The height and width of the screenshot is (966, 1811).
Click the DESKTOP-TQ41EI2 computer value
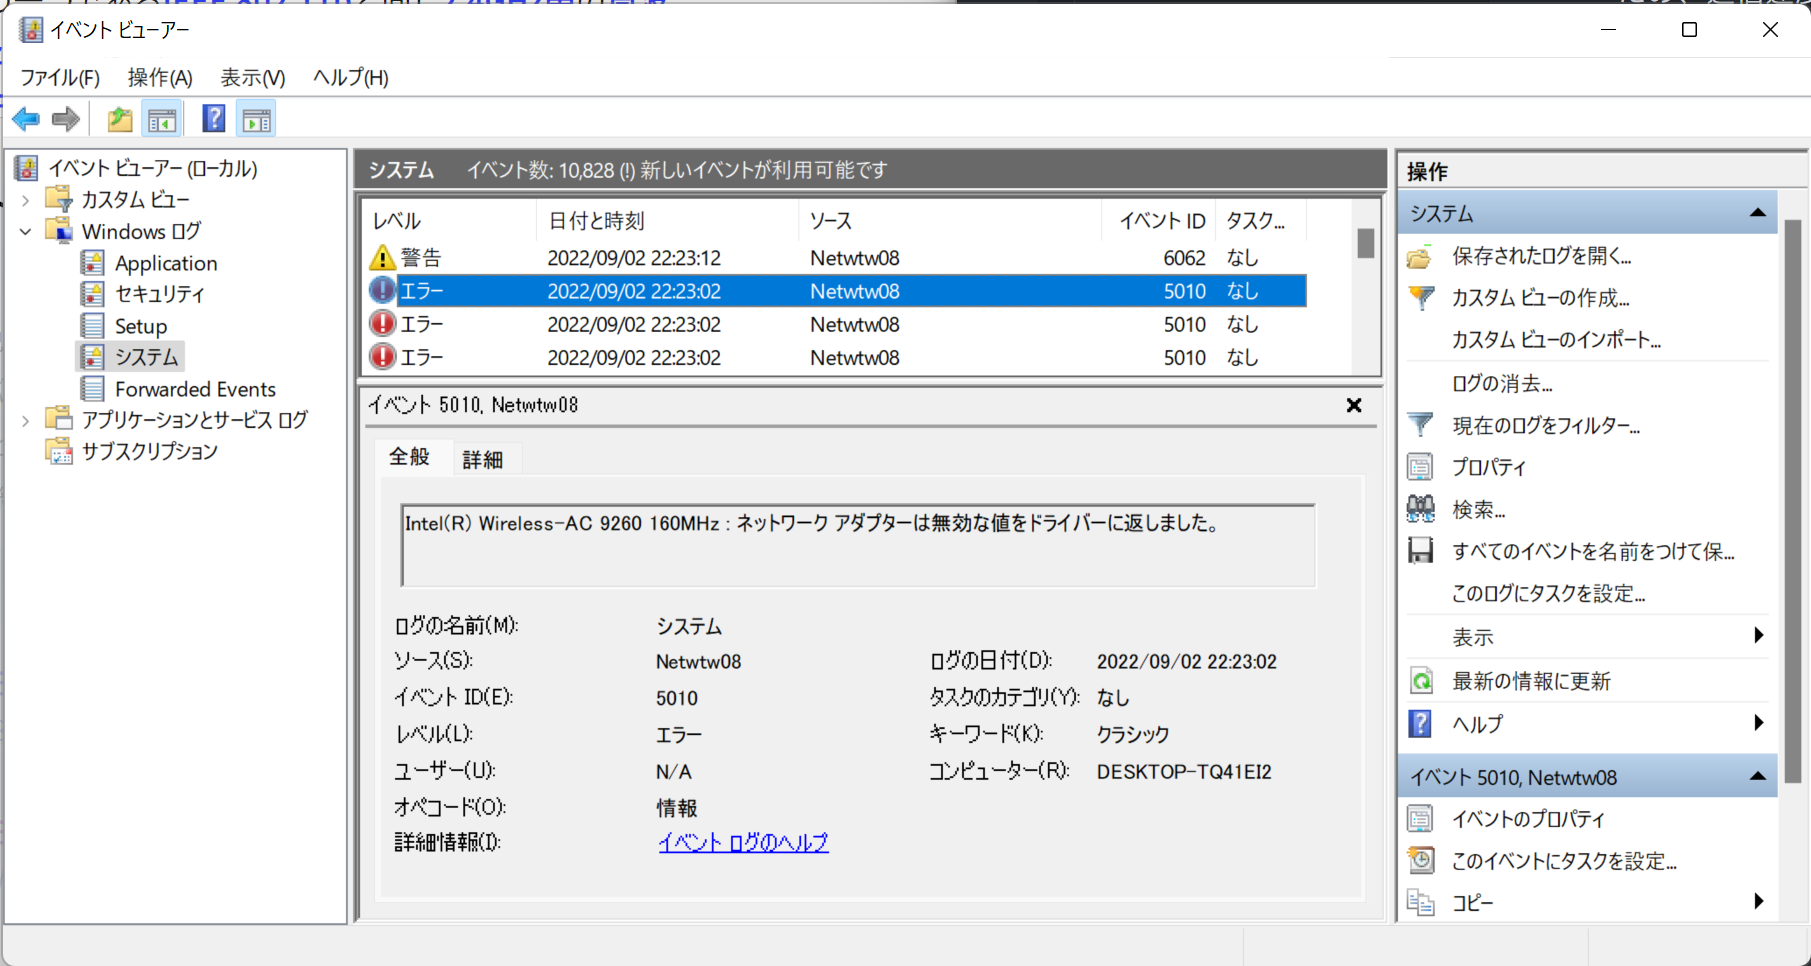(1184, 772)
